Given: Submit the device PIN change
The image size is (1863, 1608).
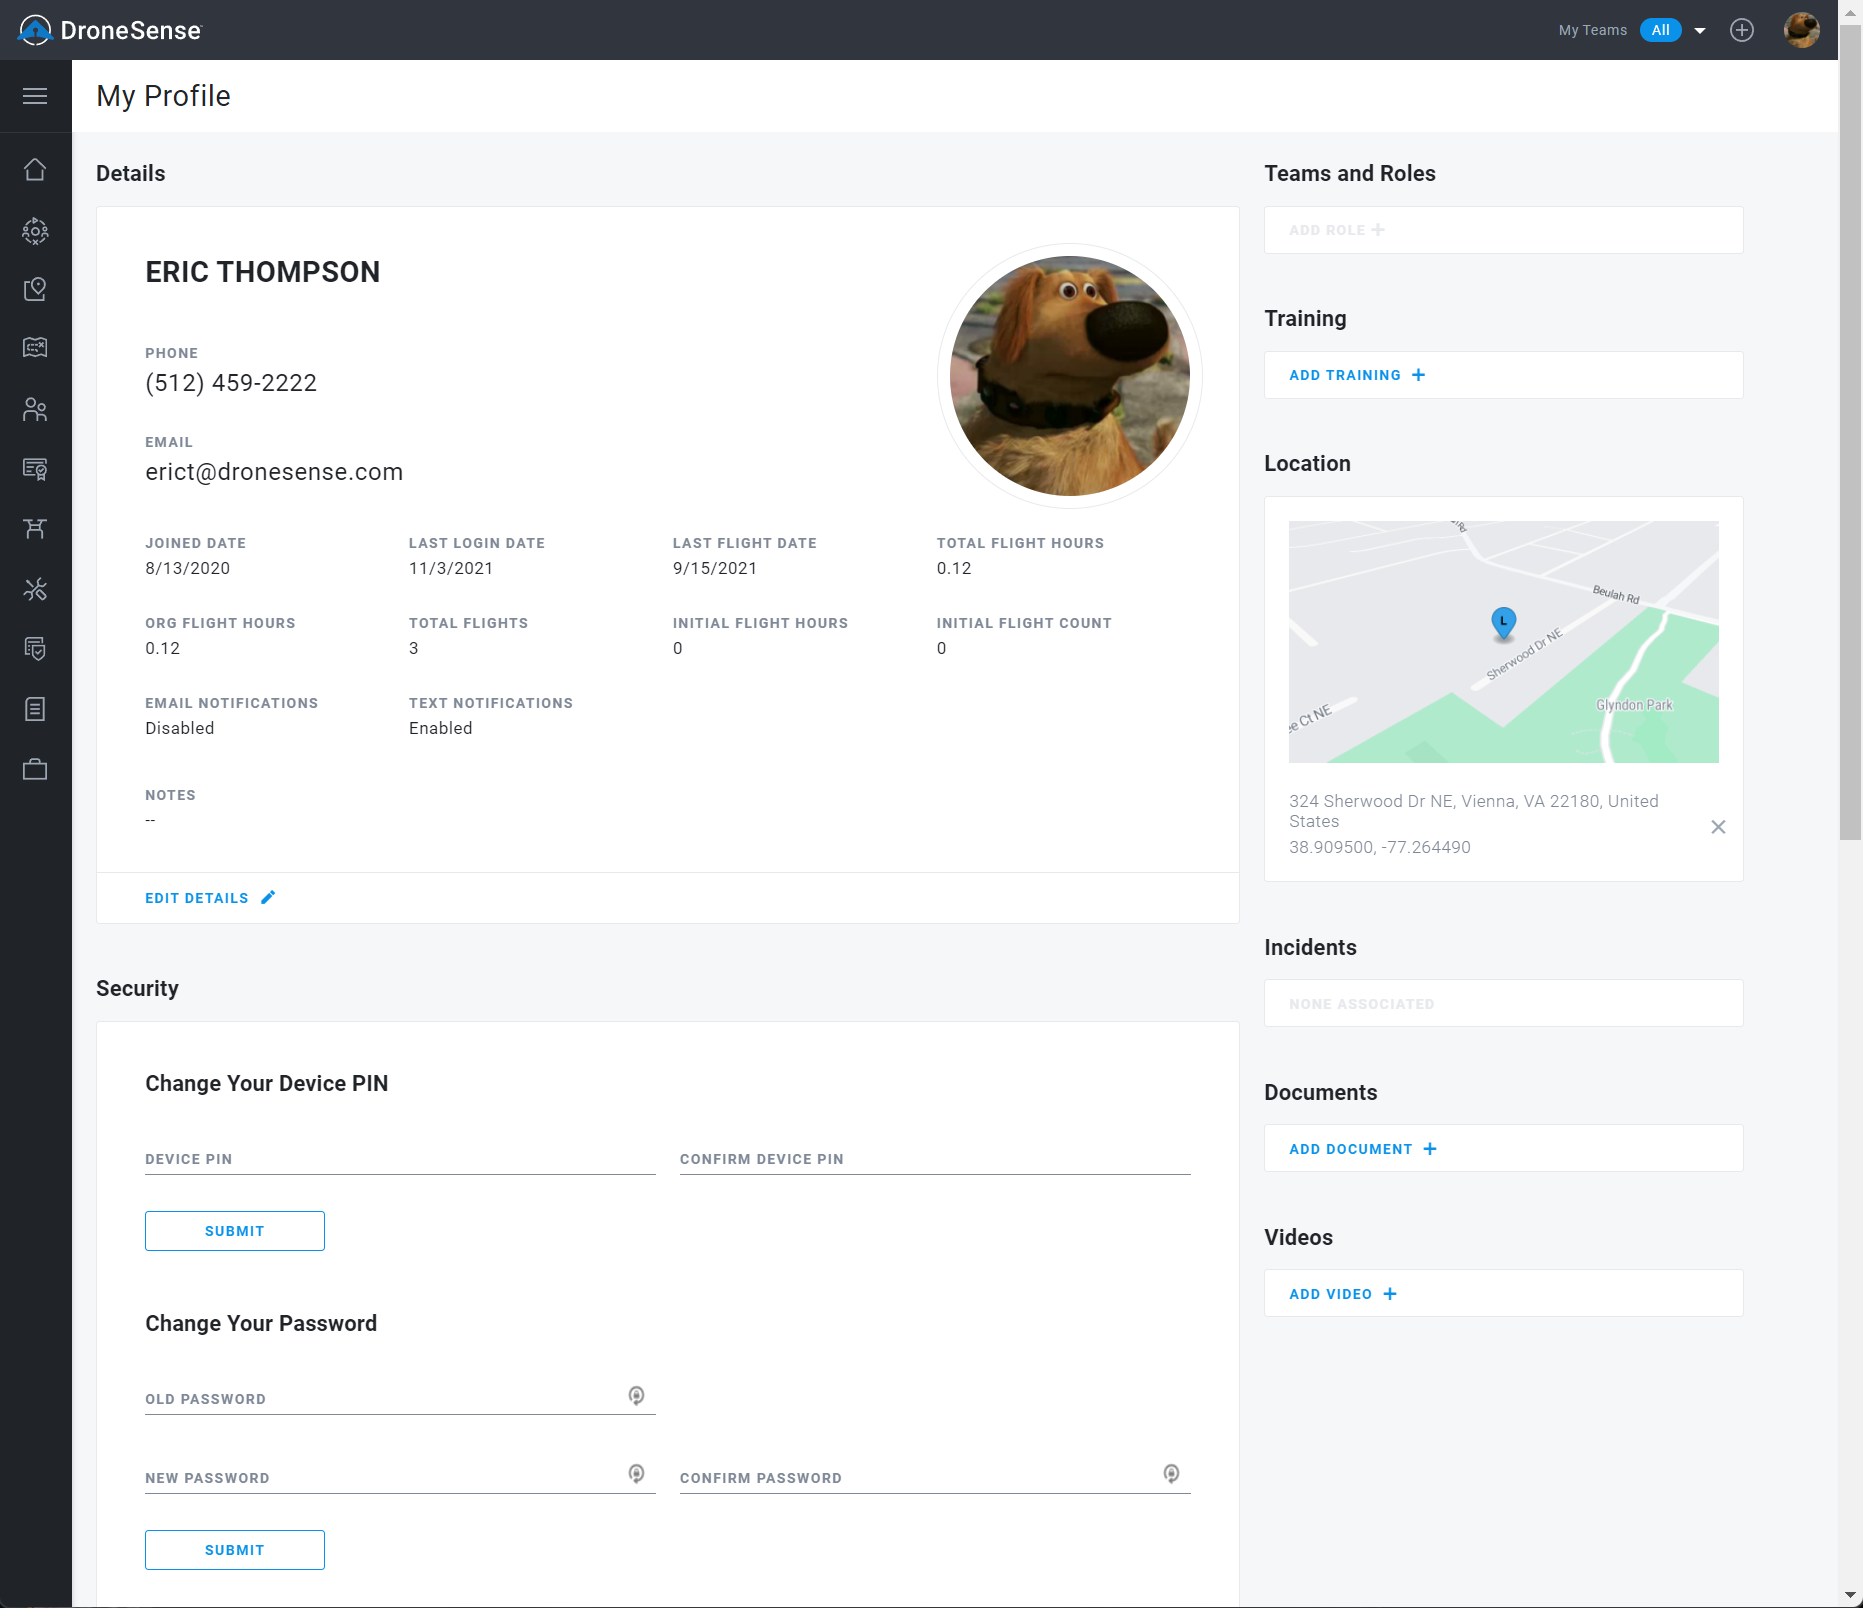Looking at the screenshot, I should pyautogui.click(x=235, y=1231).
